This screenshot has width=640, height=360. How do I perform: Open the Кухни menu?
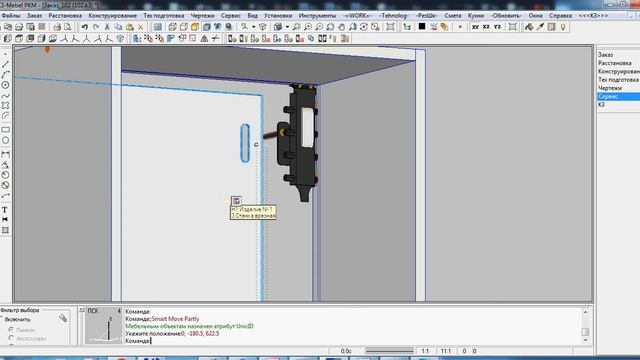coord(476,16)
